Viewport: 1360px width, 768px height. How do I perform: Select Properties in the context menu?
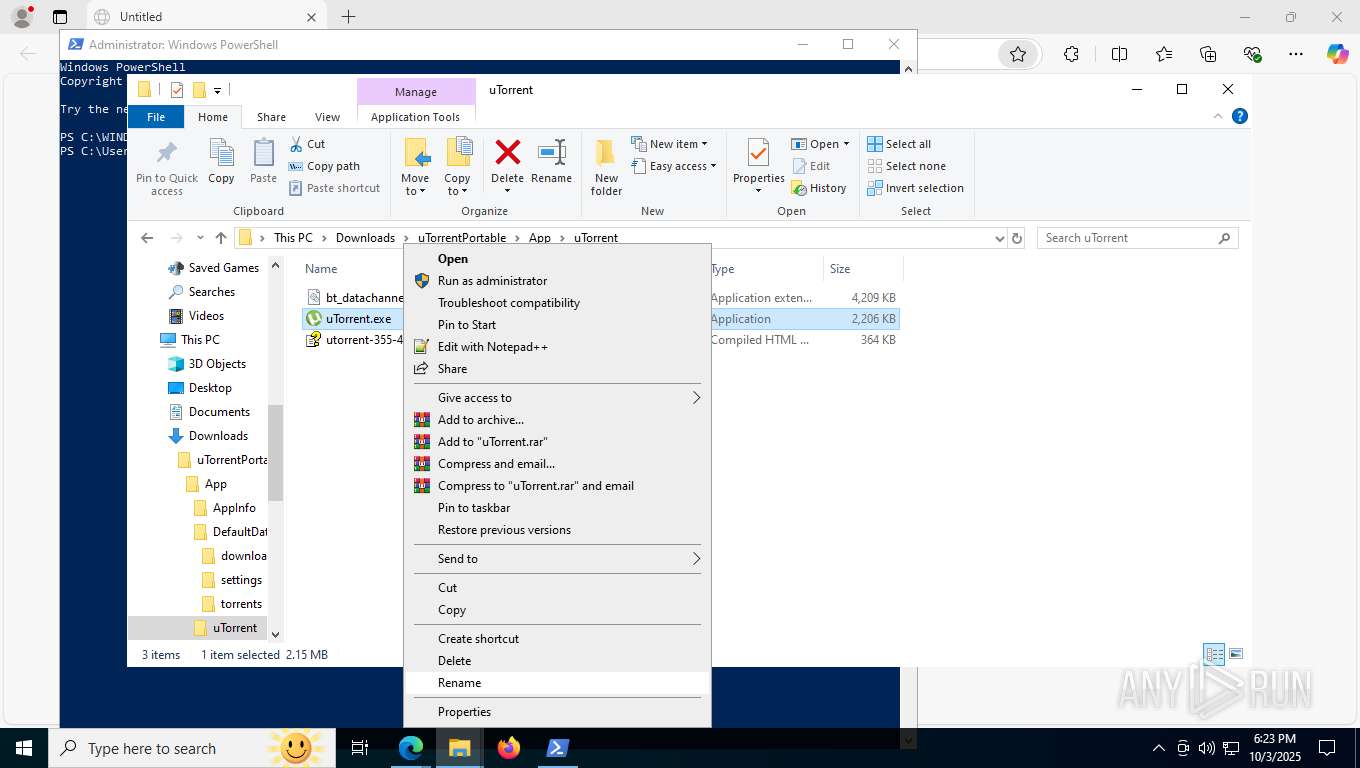pyautogui.click(x=557, y=712)
